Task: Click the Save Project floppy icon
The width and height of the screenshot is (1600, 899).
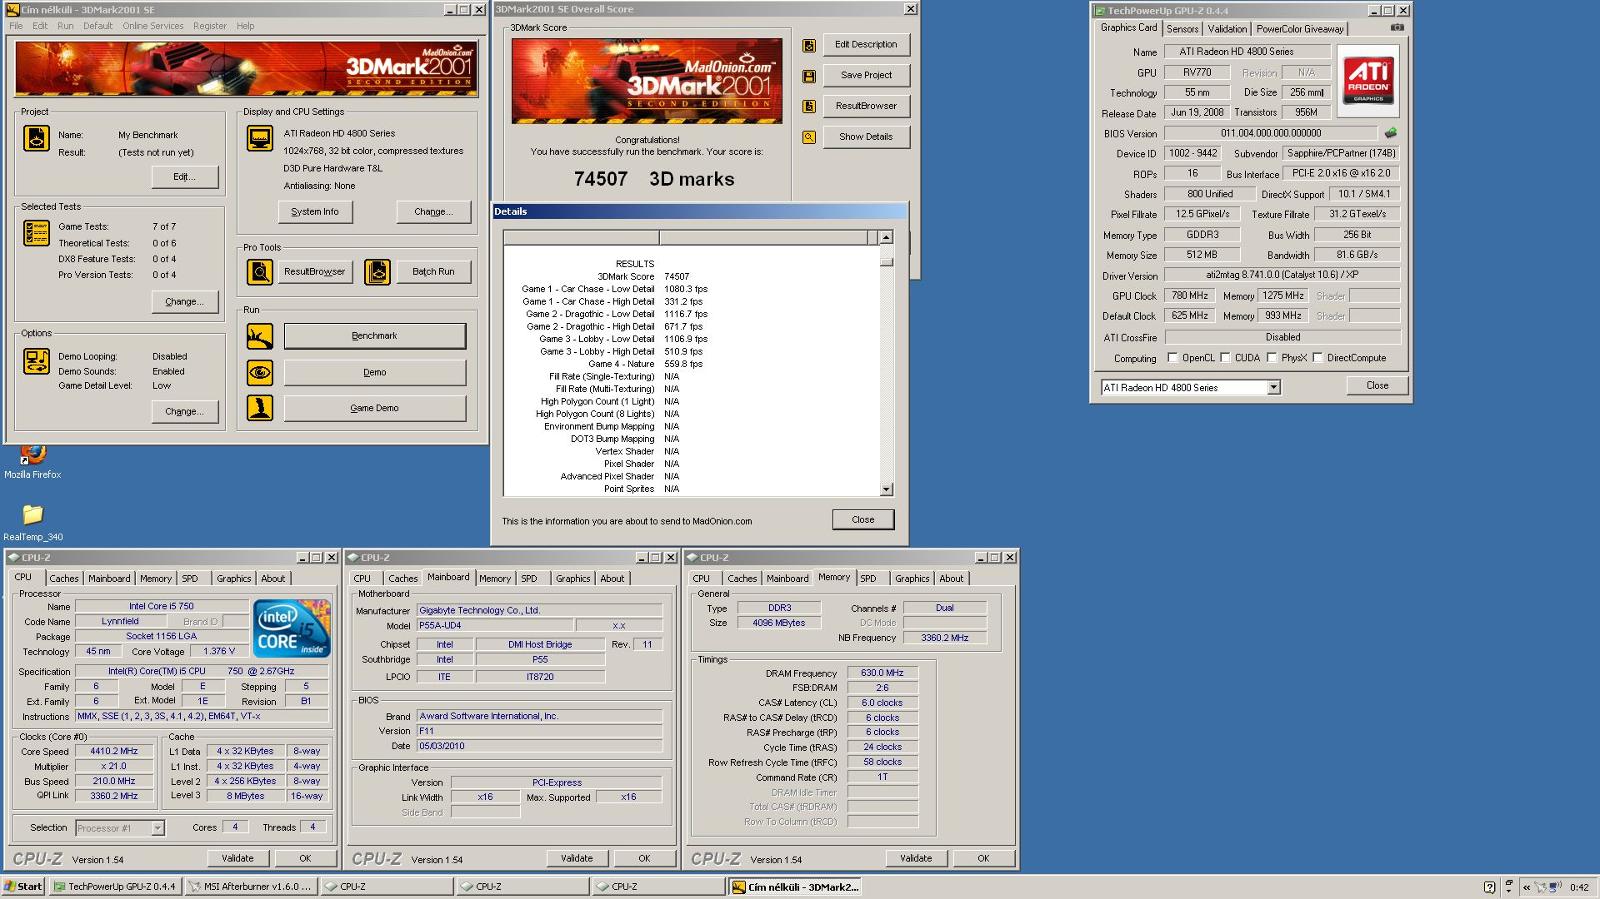Action: point(809,76)
